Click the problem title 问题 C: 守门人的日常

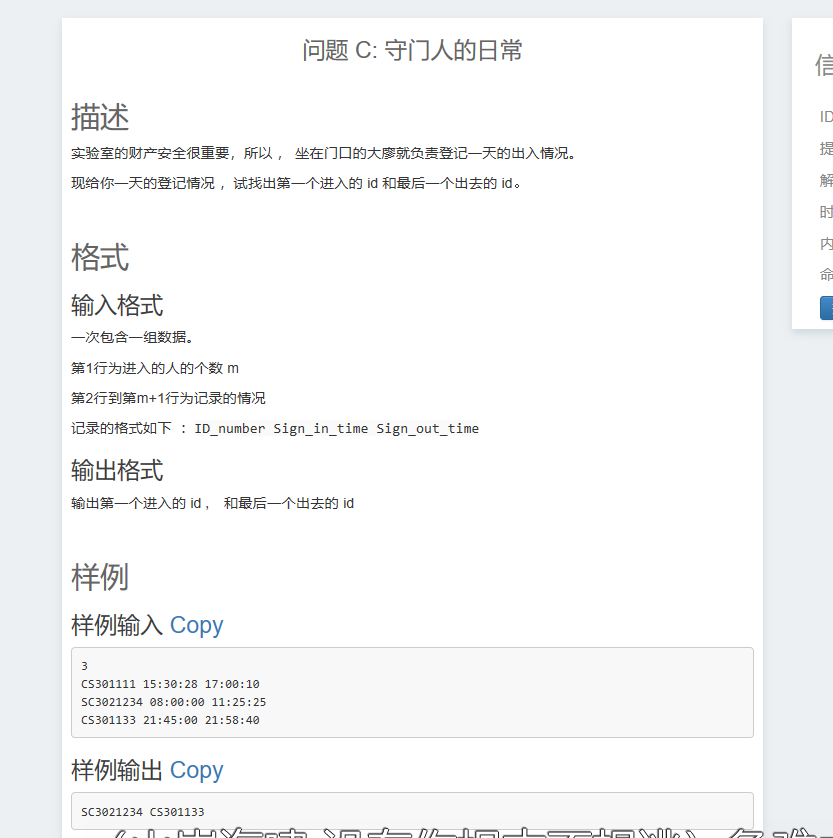(412, 51)
